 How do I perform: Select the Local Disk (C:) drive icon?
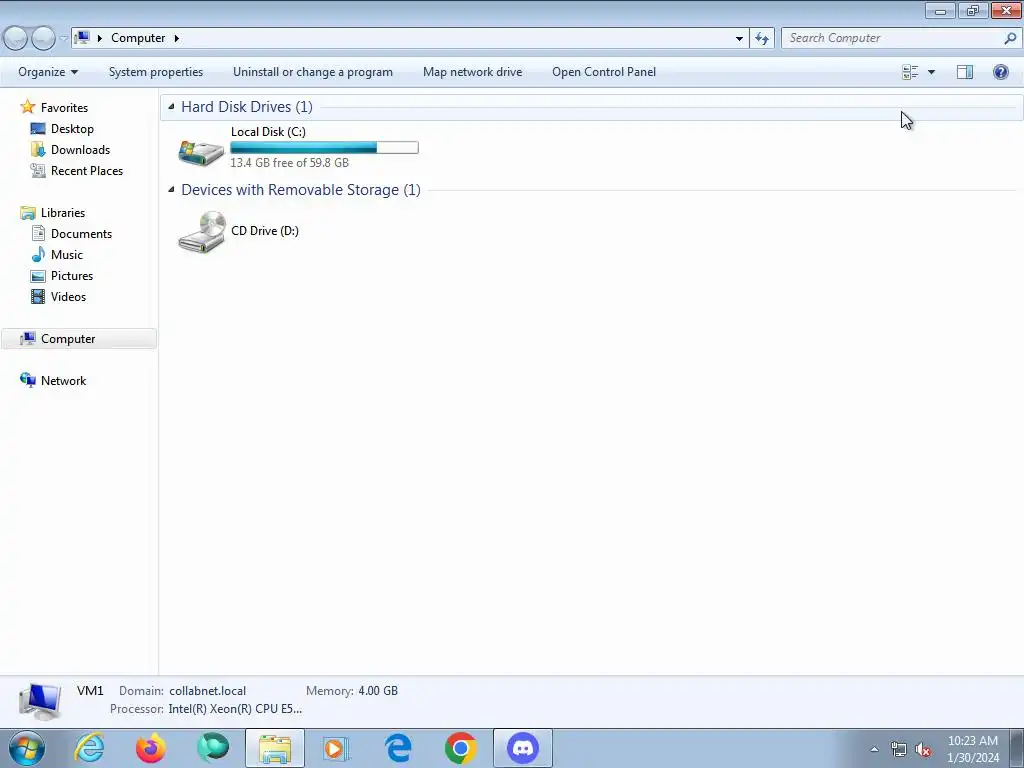201,151
